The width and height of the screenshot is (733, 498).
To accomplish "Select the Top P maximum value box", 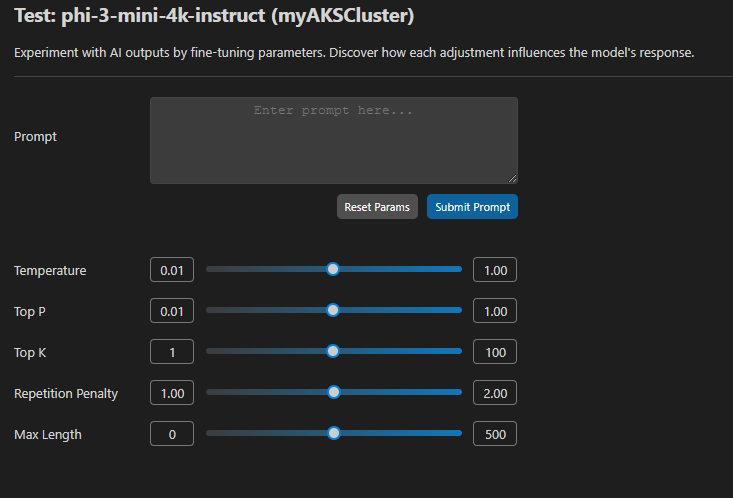I will pos(495,311).
